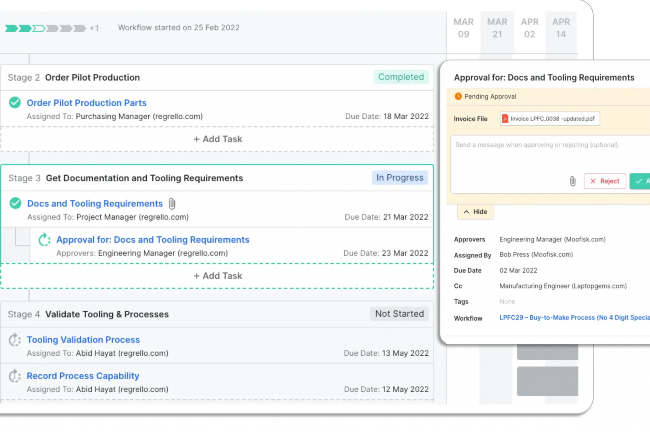
Task: Click Due Date 18 Mar 2022 text
Action: click(x=387, y=116)
